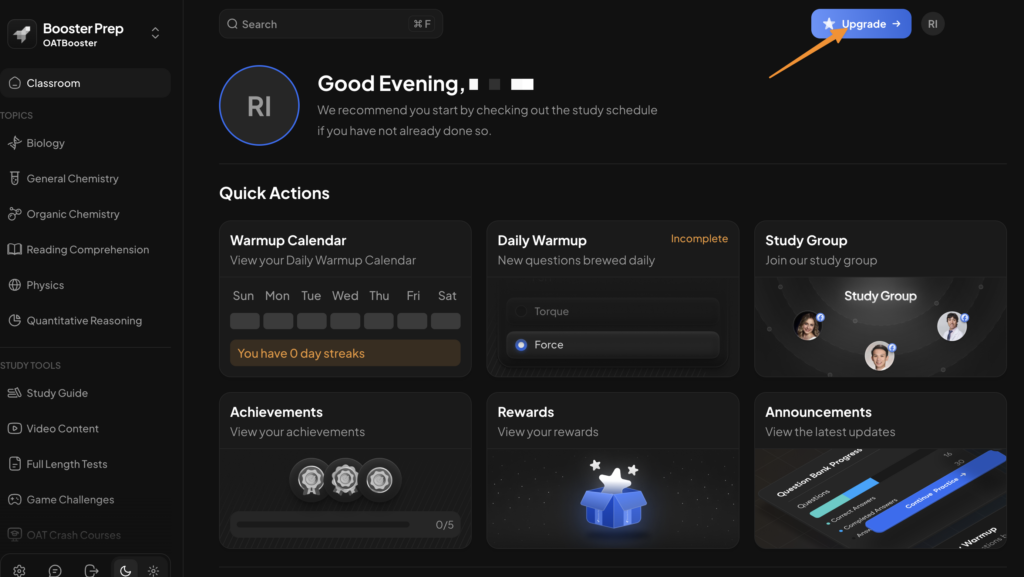Image resolution: width=1024 pixels, height=577 pixels.
Task: Click the Game Challenges controller icon
Action: 14,499
